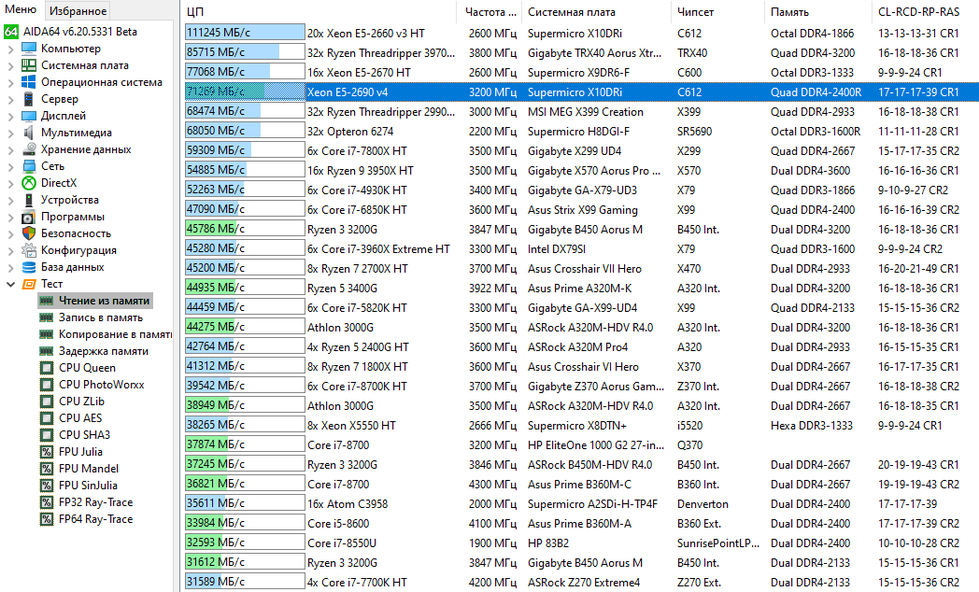Expand the Хранение данных tree node
Viewport: 979px width, 592px height.
[10, 150]
